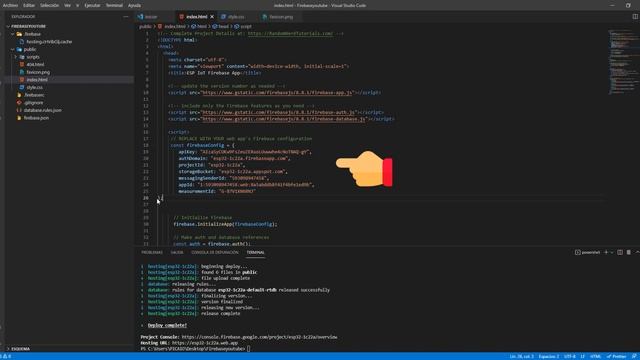Open the Archivo menu
Screen dimensions: 640x360
[10, 5]
